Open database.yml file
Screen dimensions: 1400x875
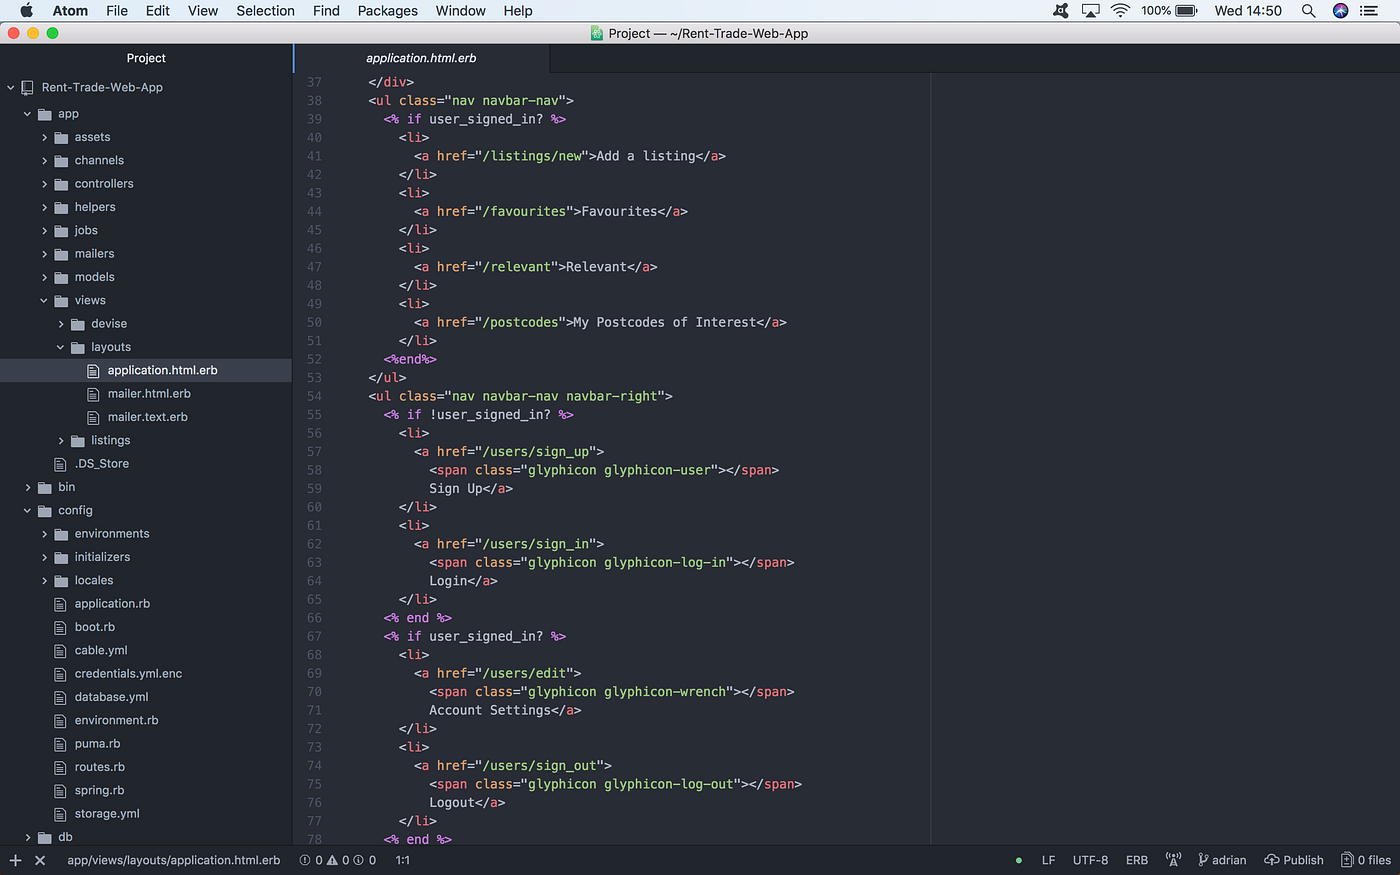pyautogui.click(x=111, y=697)
